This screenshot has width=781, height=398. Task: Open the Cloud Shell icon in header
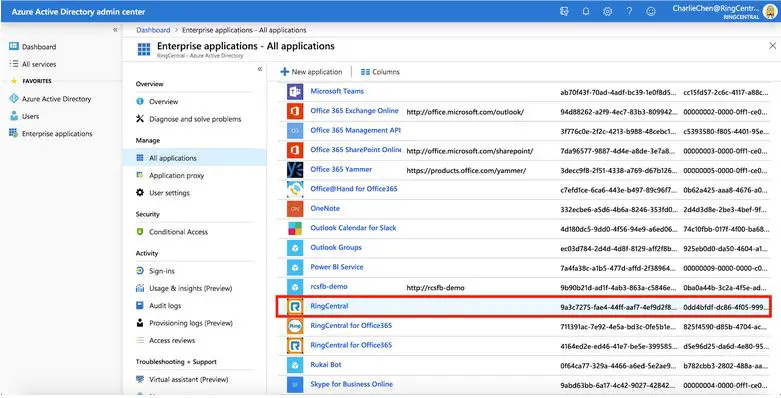tap(564, 11)
